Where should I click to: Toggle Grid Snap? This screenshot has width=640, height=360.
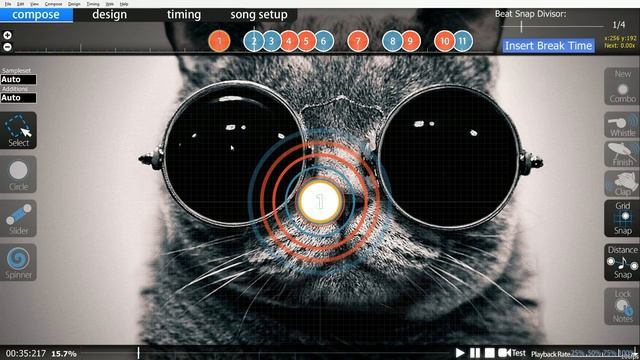pos(622,218)
